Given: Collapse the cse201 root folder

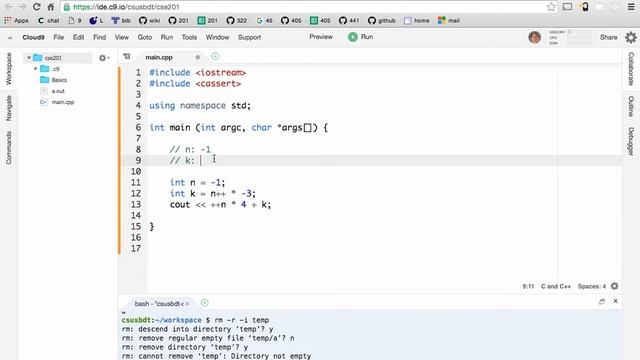Looking at the screenshot, I should coord(29,58).
